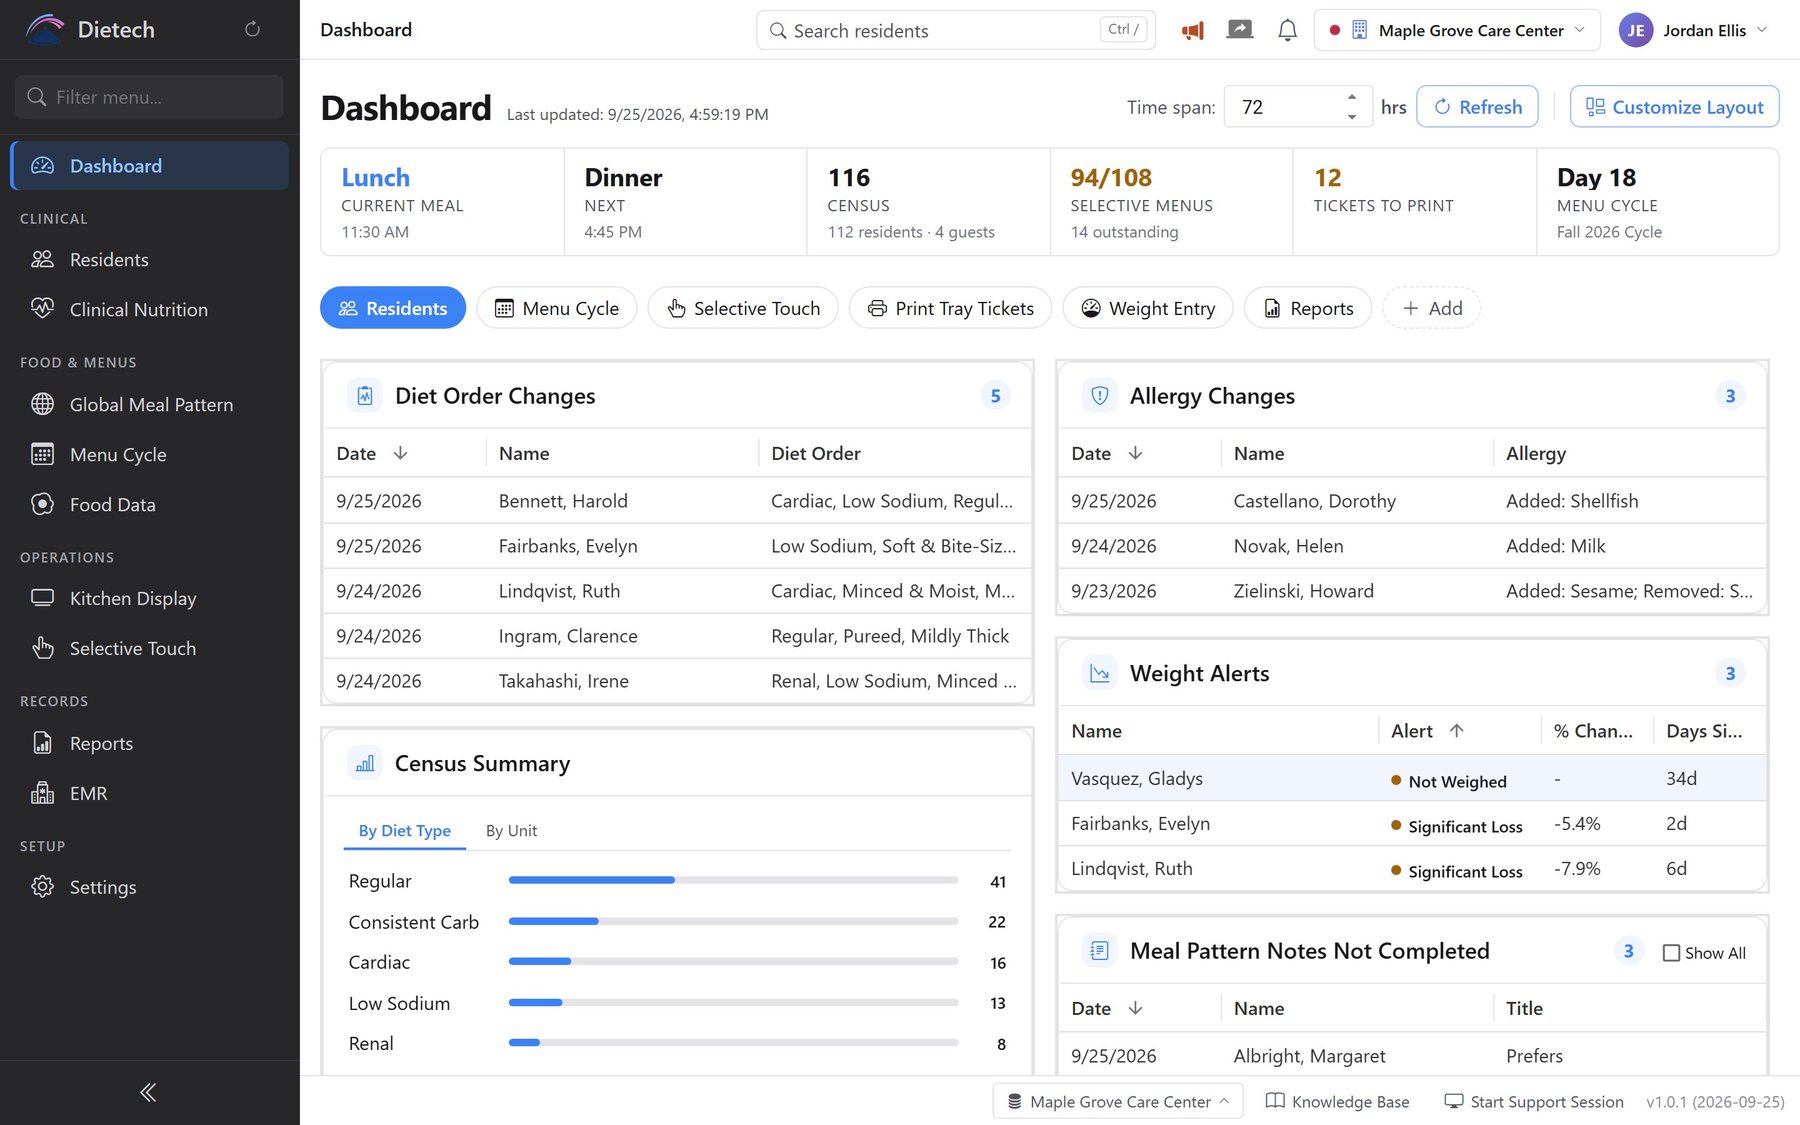Select the Selective Touch quick tab
The width and height of the screenshot is (1800, 1125).
(743, 308)
